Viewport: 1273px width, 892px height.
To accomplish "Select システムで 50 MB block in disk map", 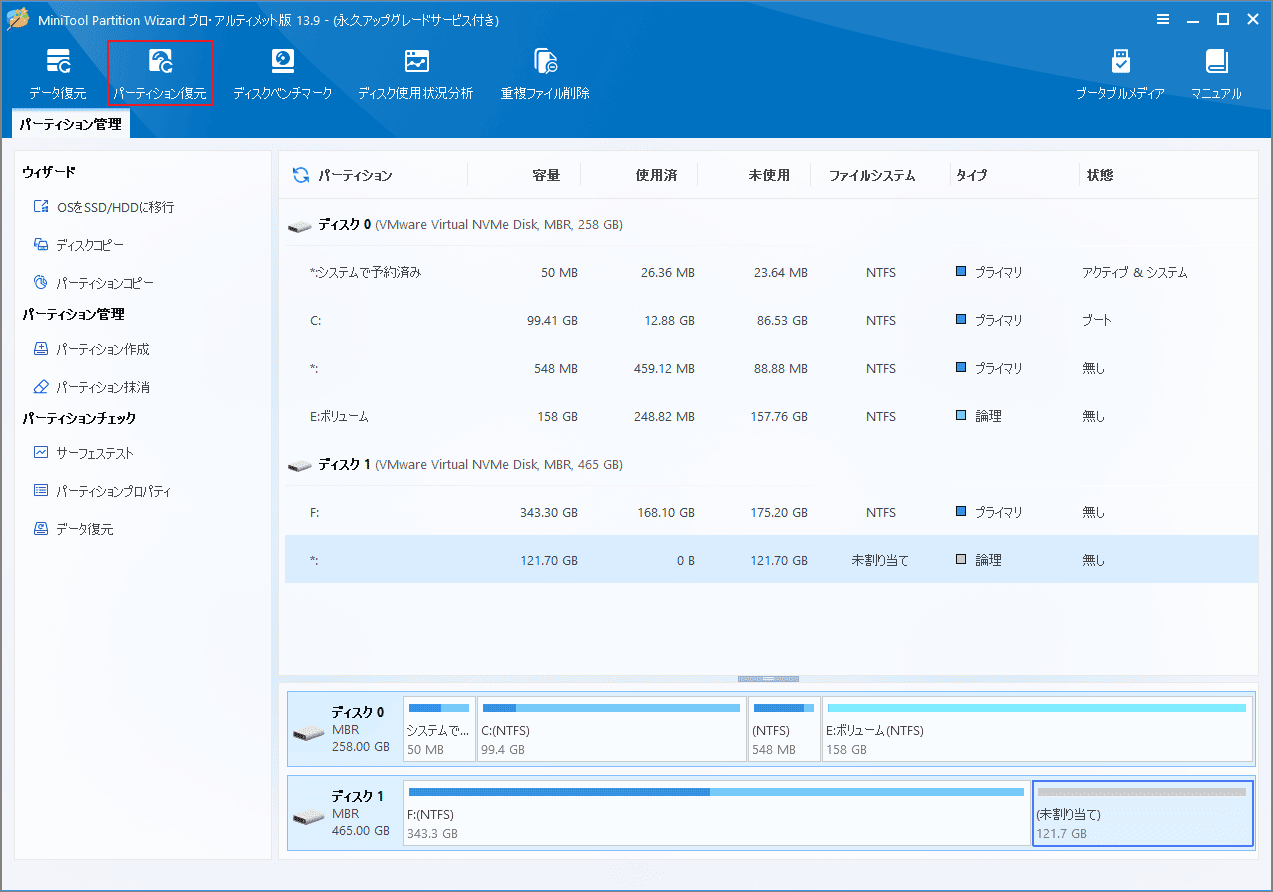I will click(439, 729).
